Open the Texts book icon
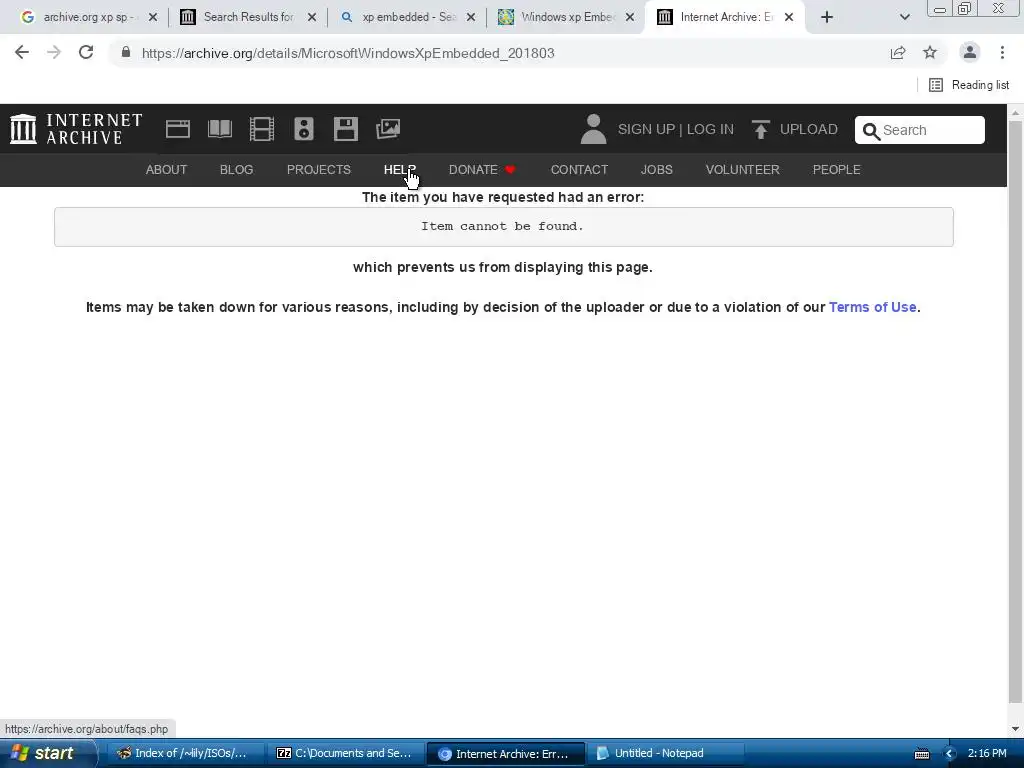The height and width of the screenshot is (768, 1024). [219, 129]
